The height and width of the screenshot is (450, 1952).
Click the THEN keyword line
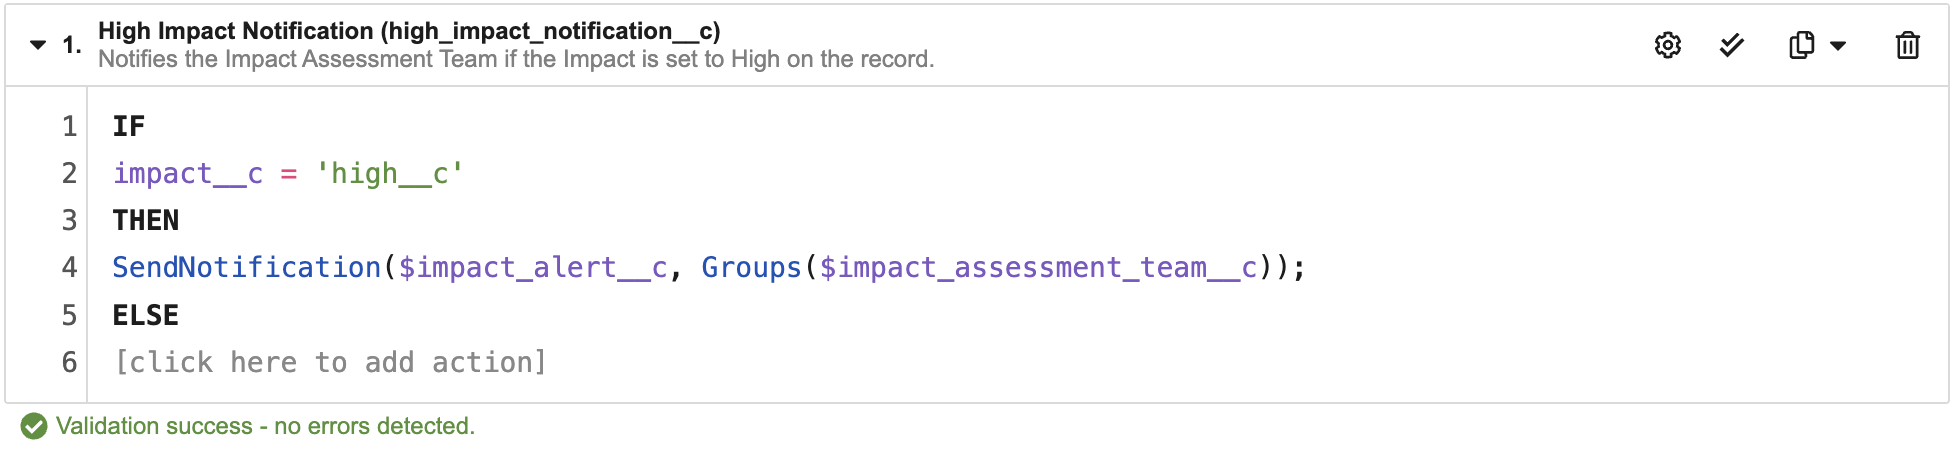click(x=146, y=220)
